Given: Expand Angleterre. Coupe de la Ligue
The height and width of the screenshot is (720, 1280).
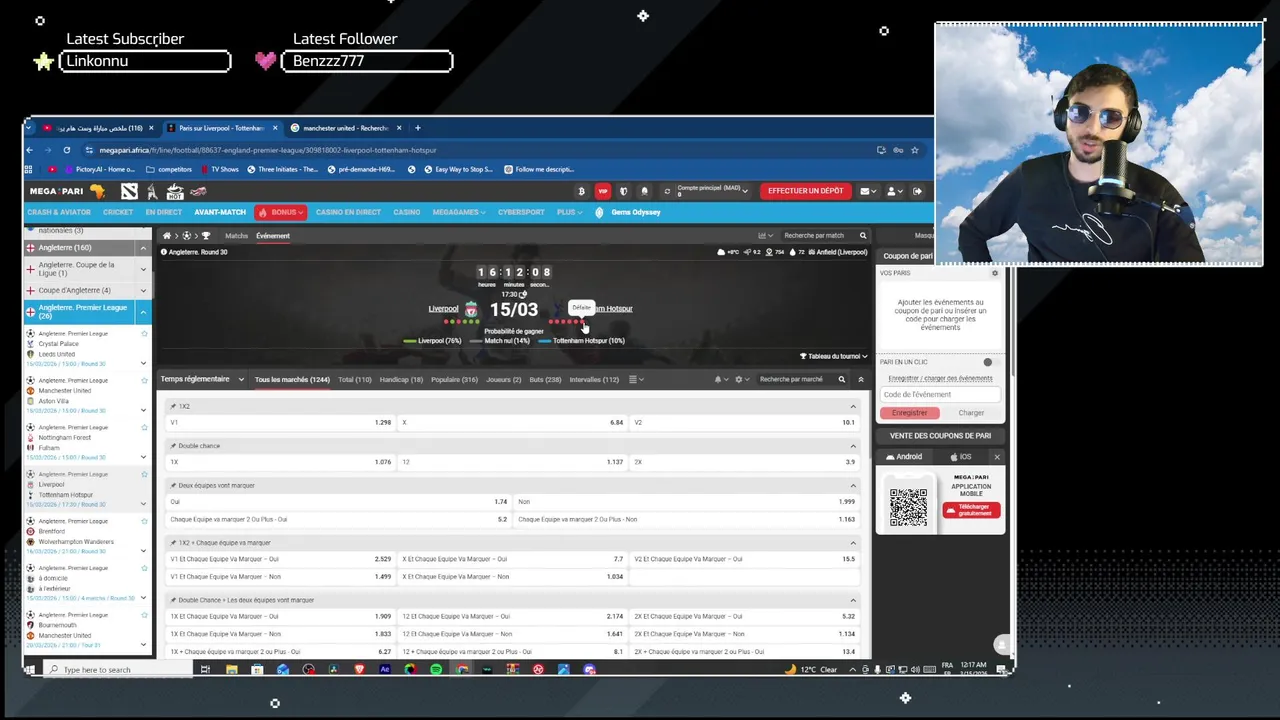Looking at the screenshot, I should pos(143,269).
